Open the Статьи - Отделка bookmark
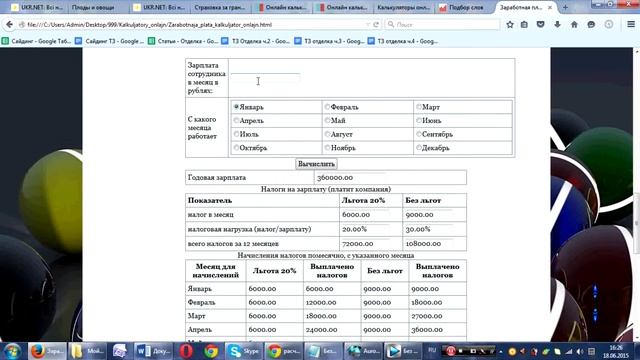This screenshot has height=360, width=640. (183, 41)
